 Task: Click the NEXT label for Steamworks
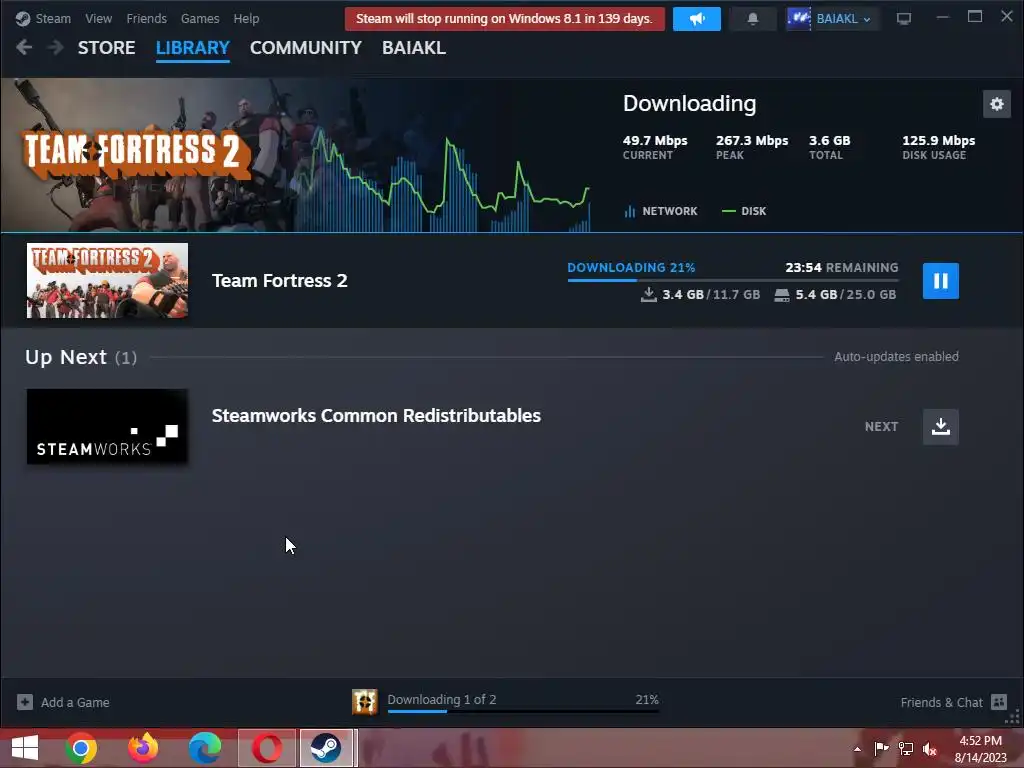[x=881, y=426]
